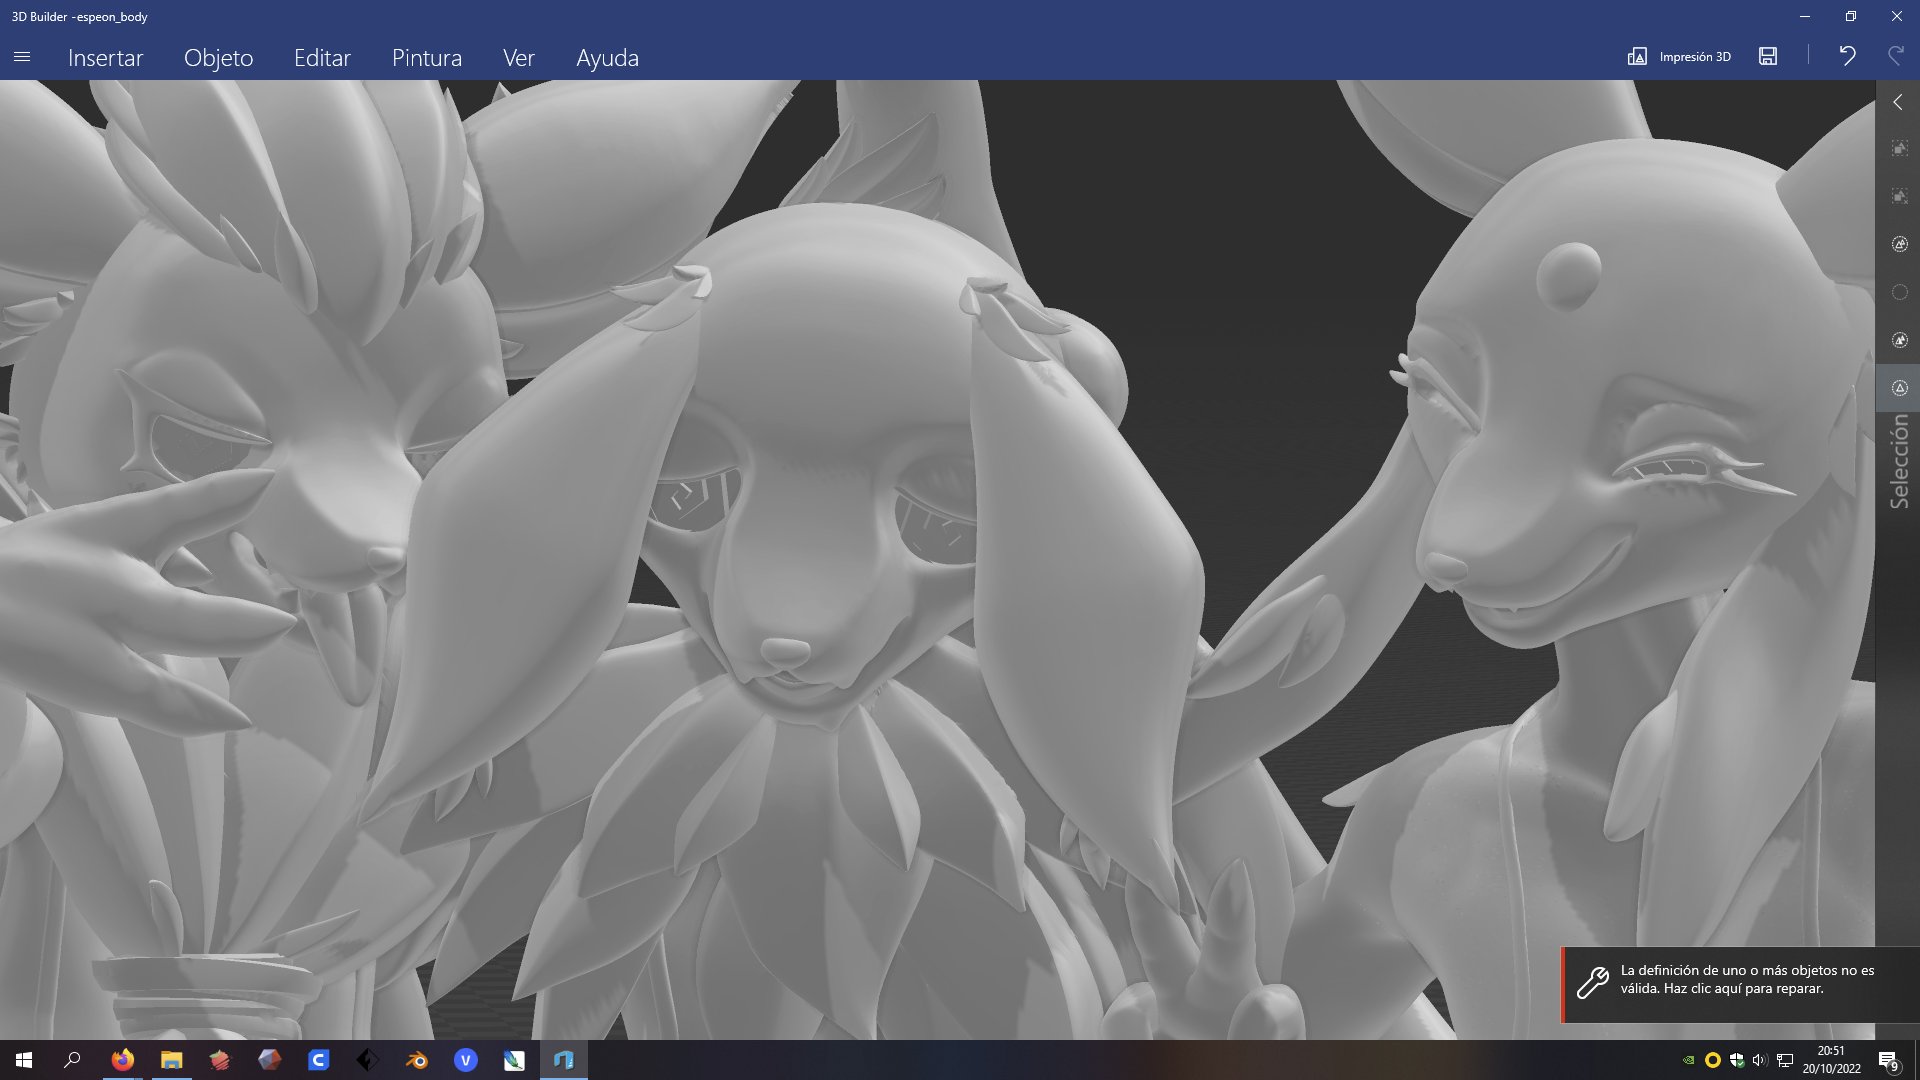Click the invalid object repair notification

[x=1740, y=984]
